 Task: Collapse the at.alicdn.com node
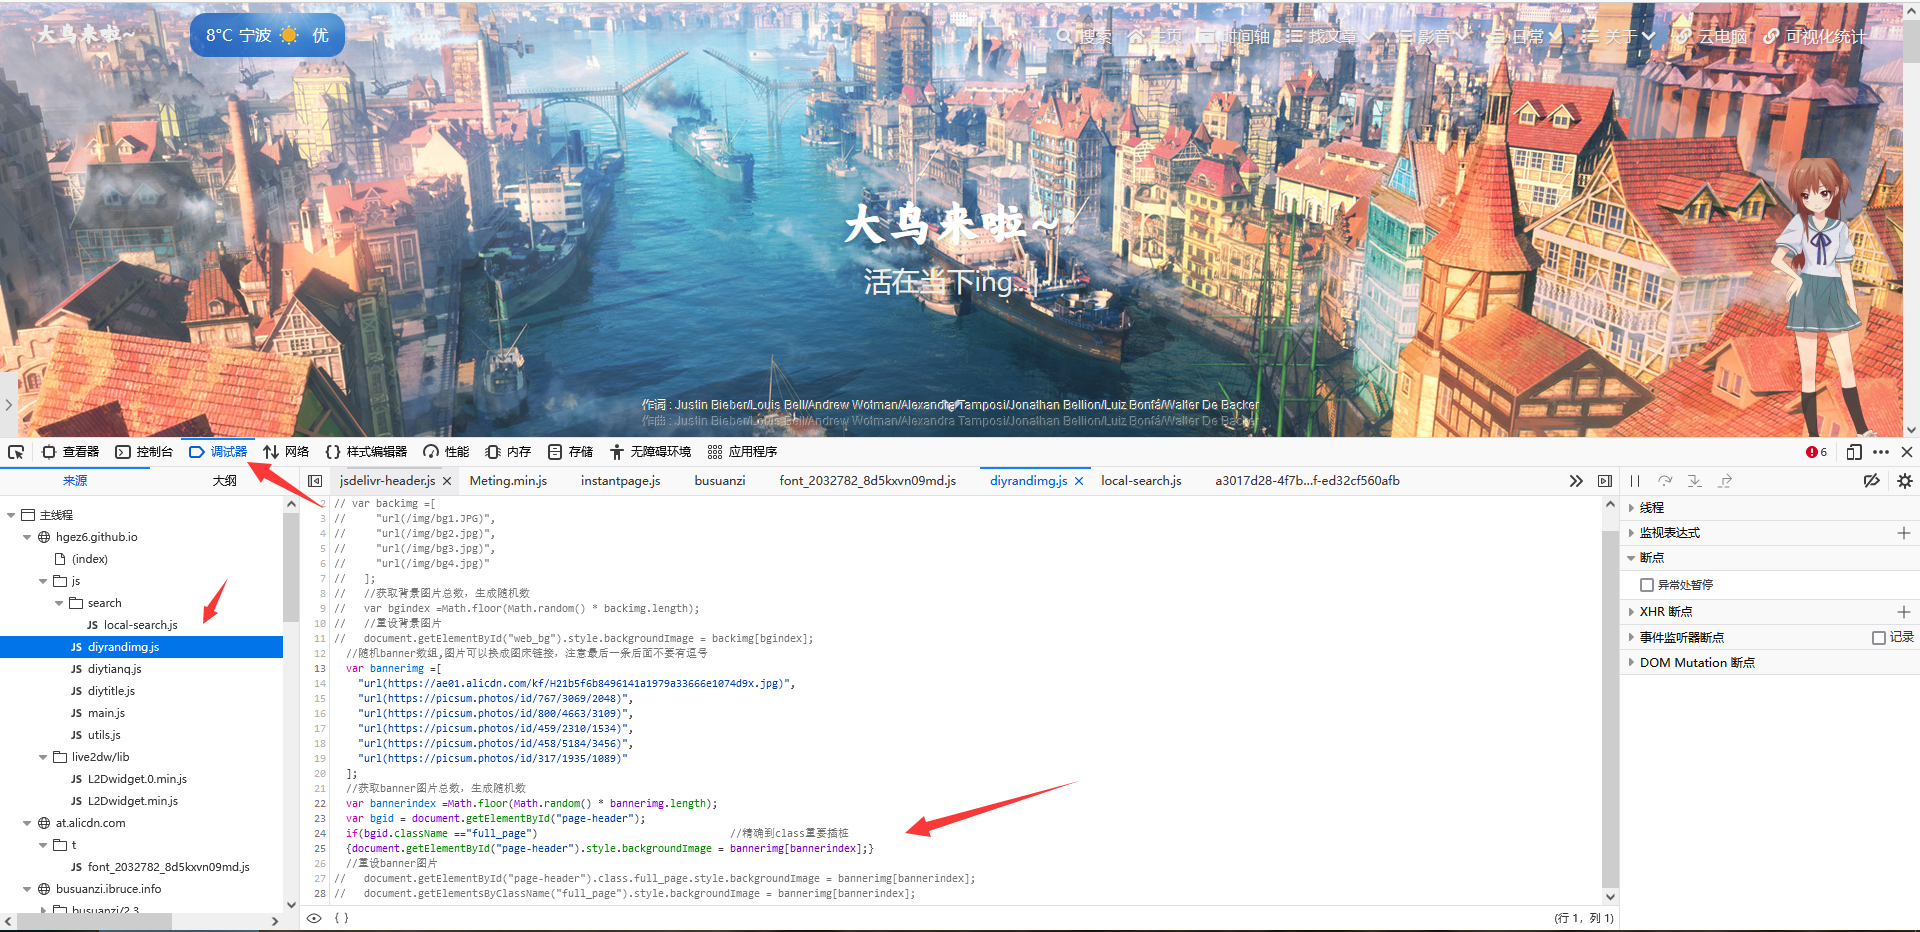(x=27, y=823)
